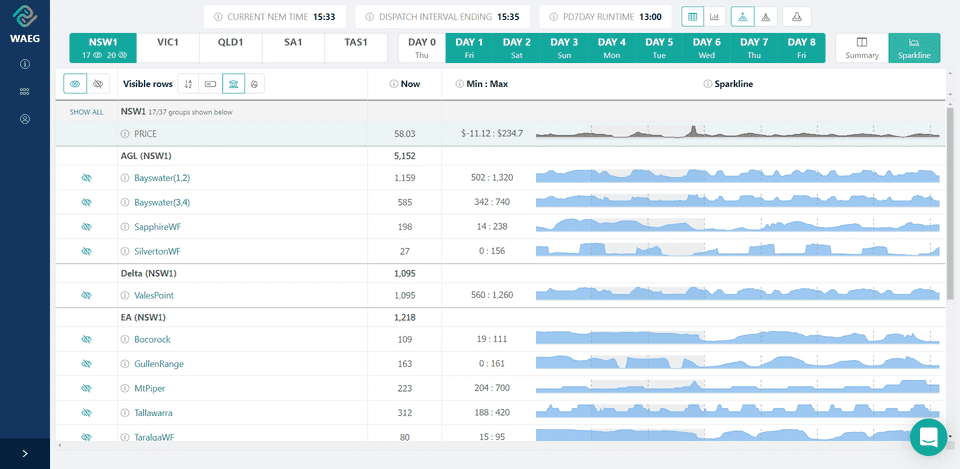Viewport: 960px width, 469px height.
Task: Select the bank building grouping icon
Action: tap(232, 84)
